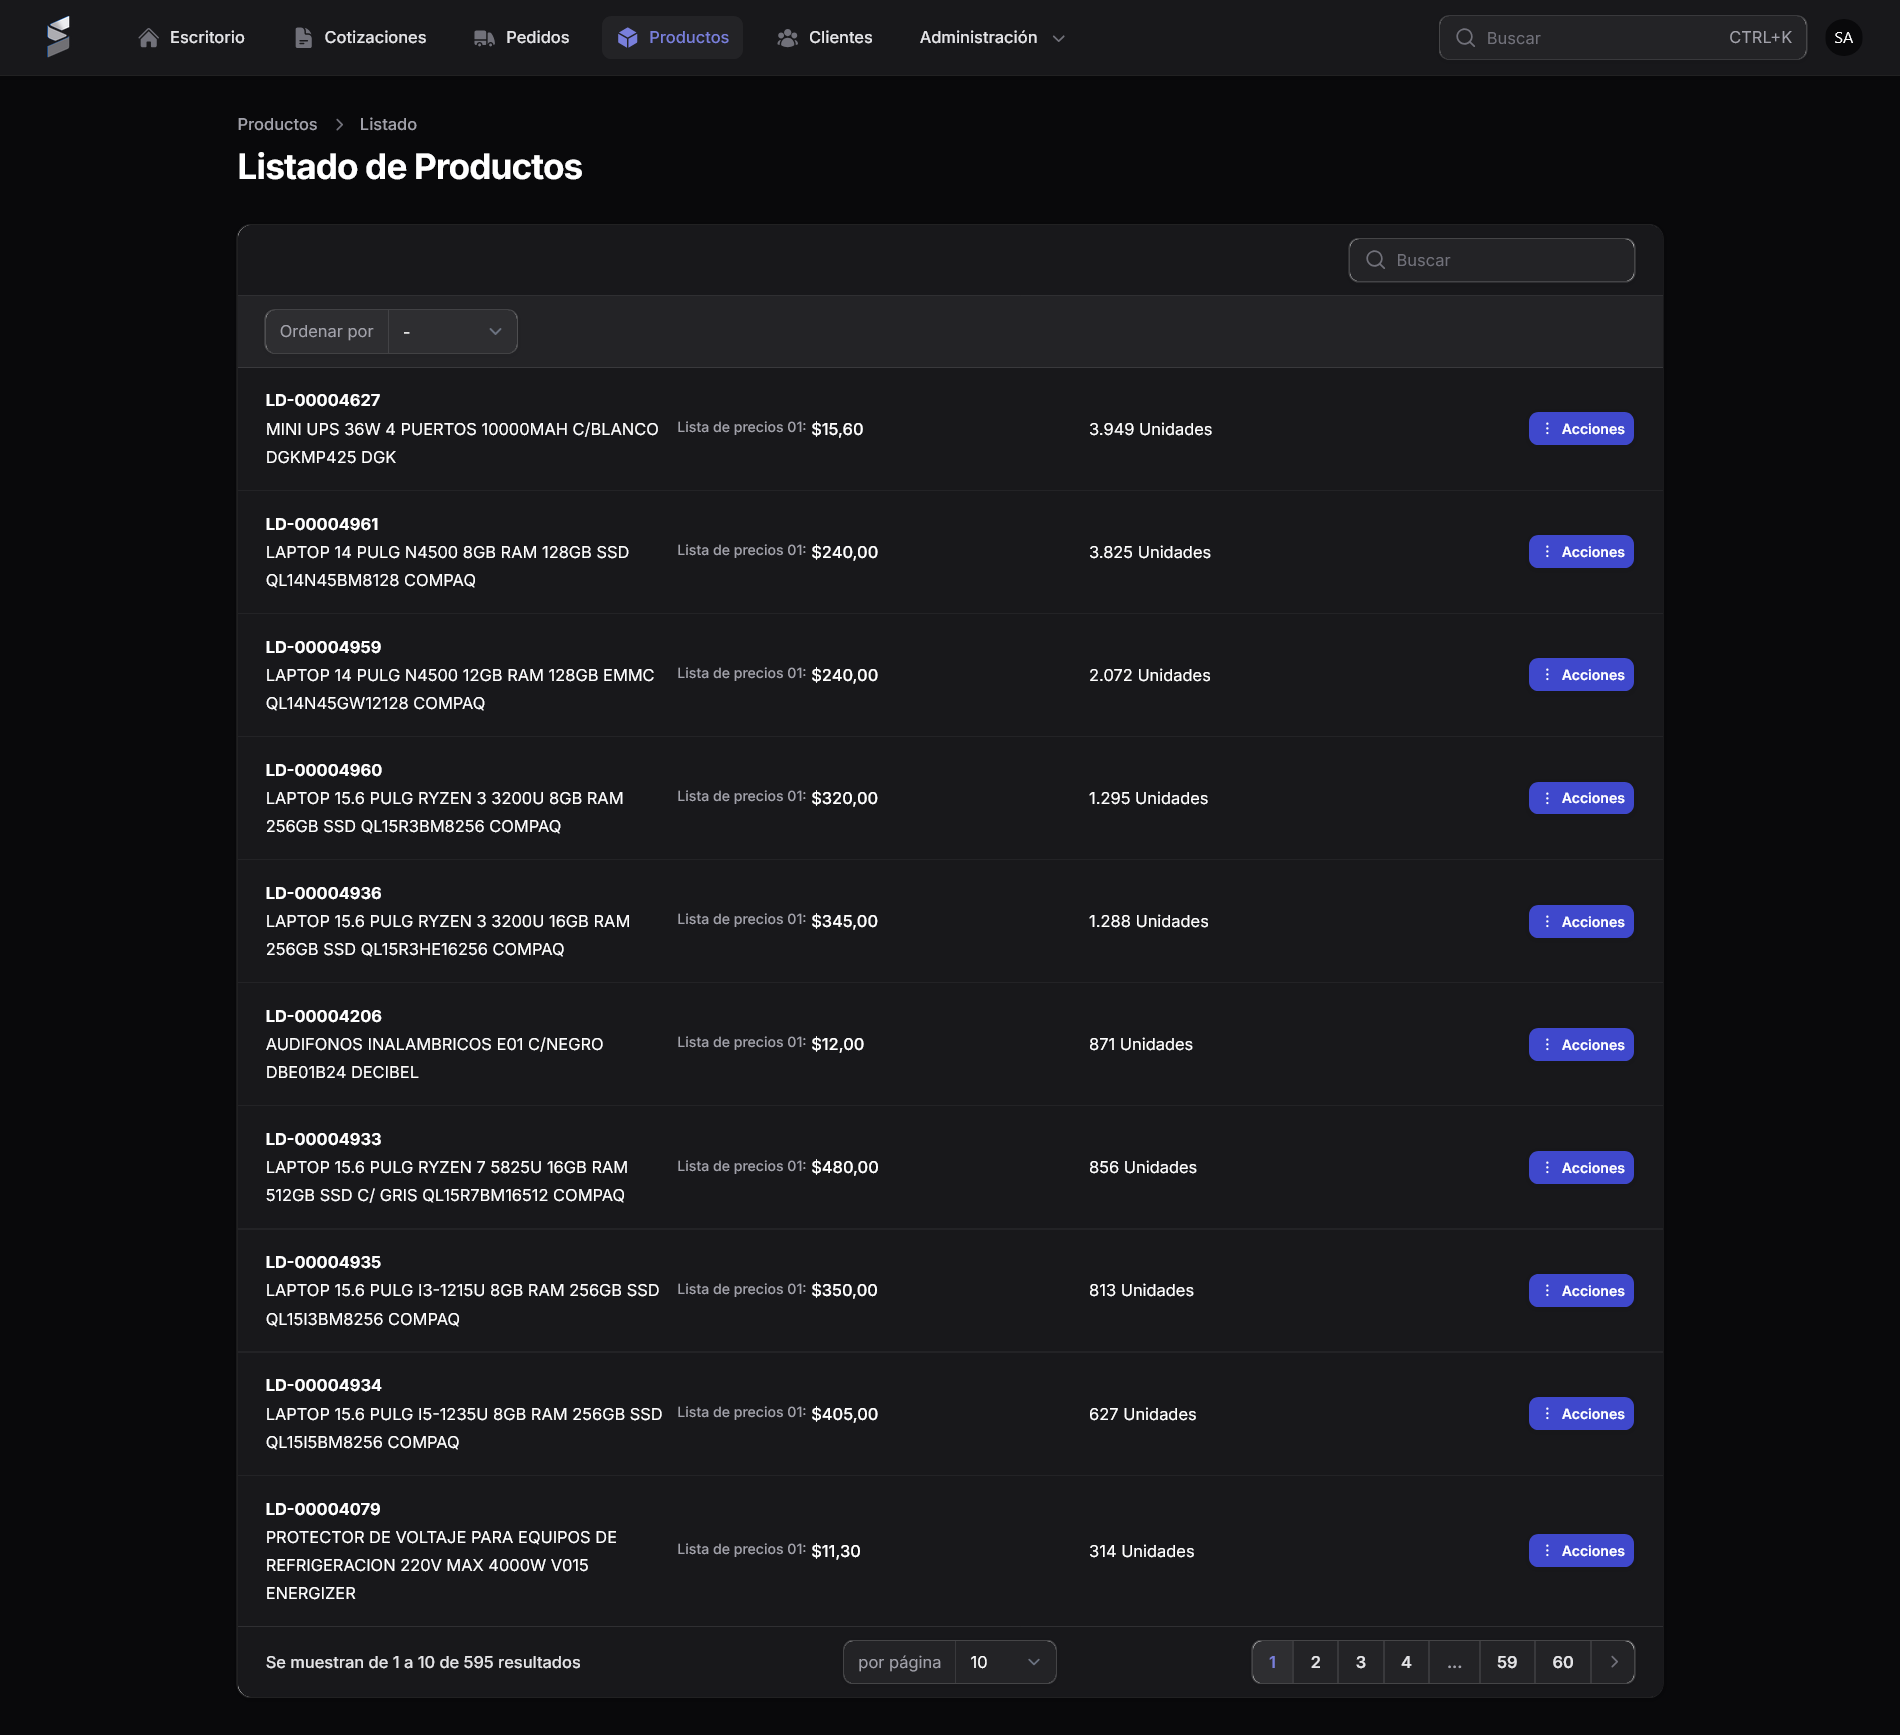The image size is (1900, 1735).
Task: Click the next page chevron arrow
Action: pos(1613,1661)
